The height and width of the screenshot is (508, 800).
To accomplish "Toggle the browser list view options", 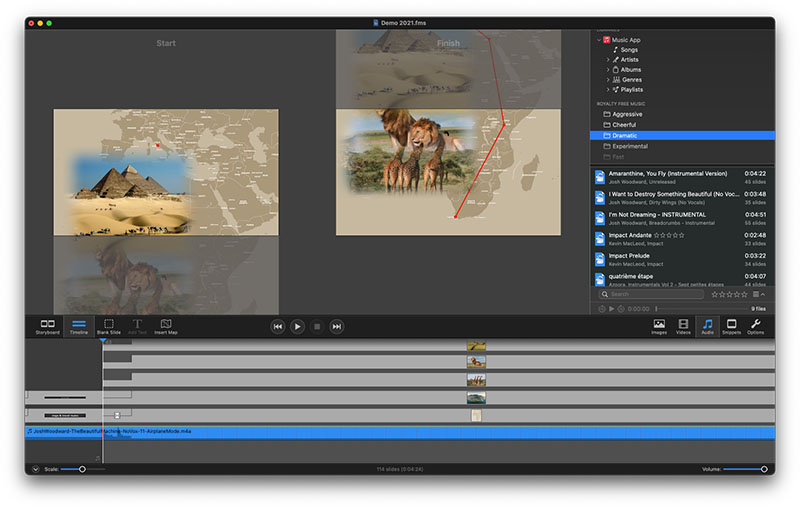I will tap(759, 294).
